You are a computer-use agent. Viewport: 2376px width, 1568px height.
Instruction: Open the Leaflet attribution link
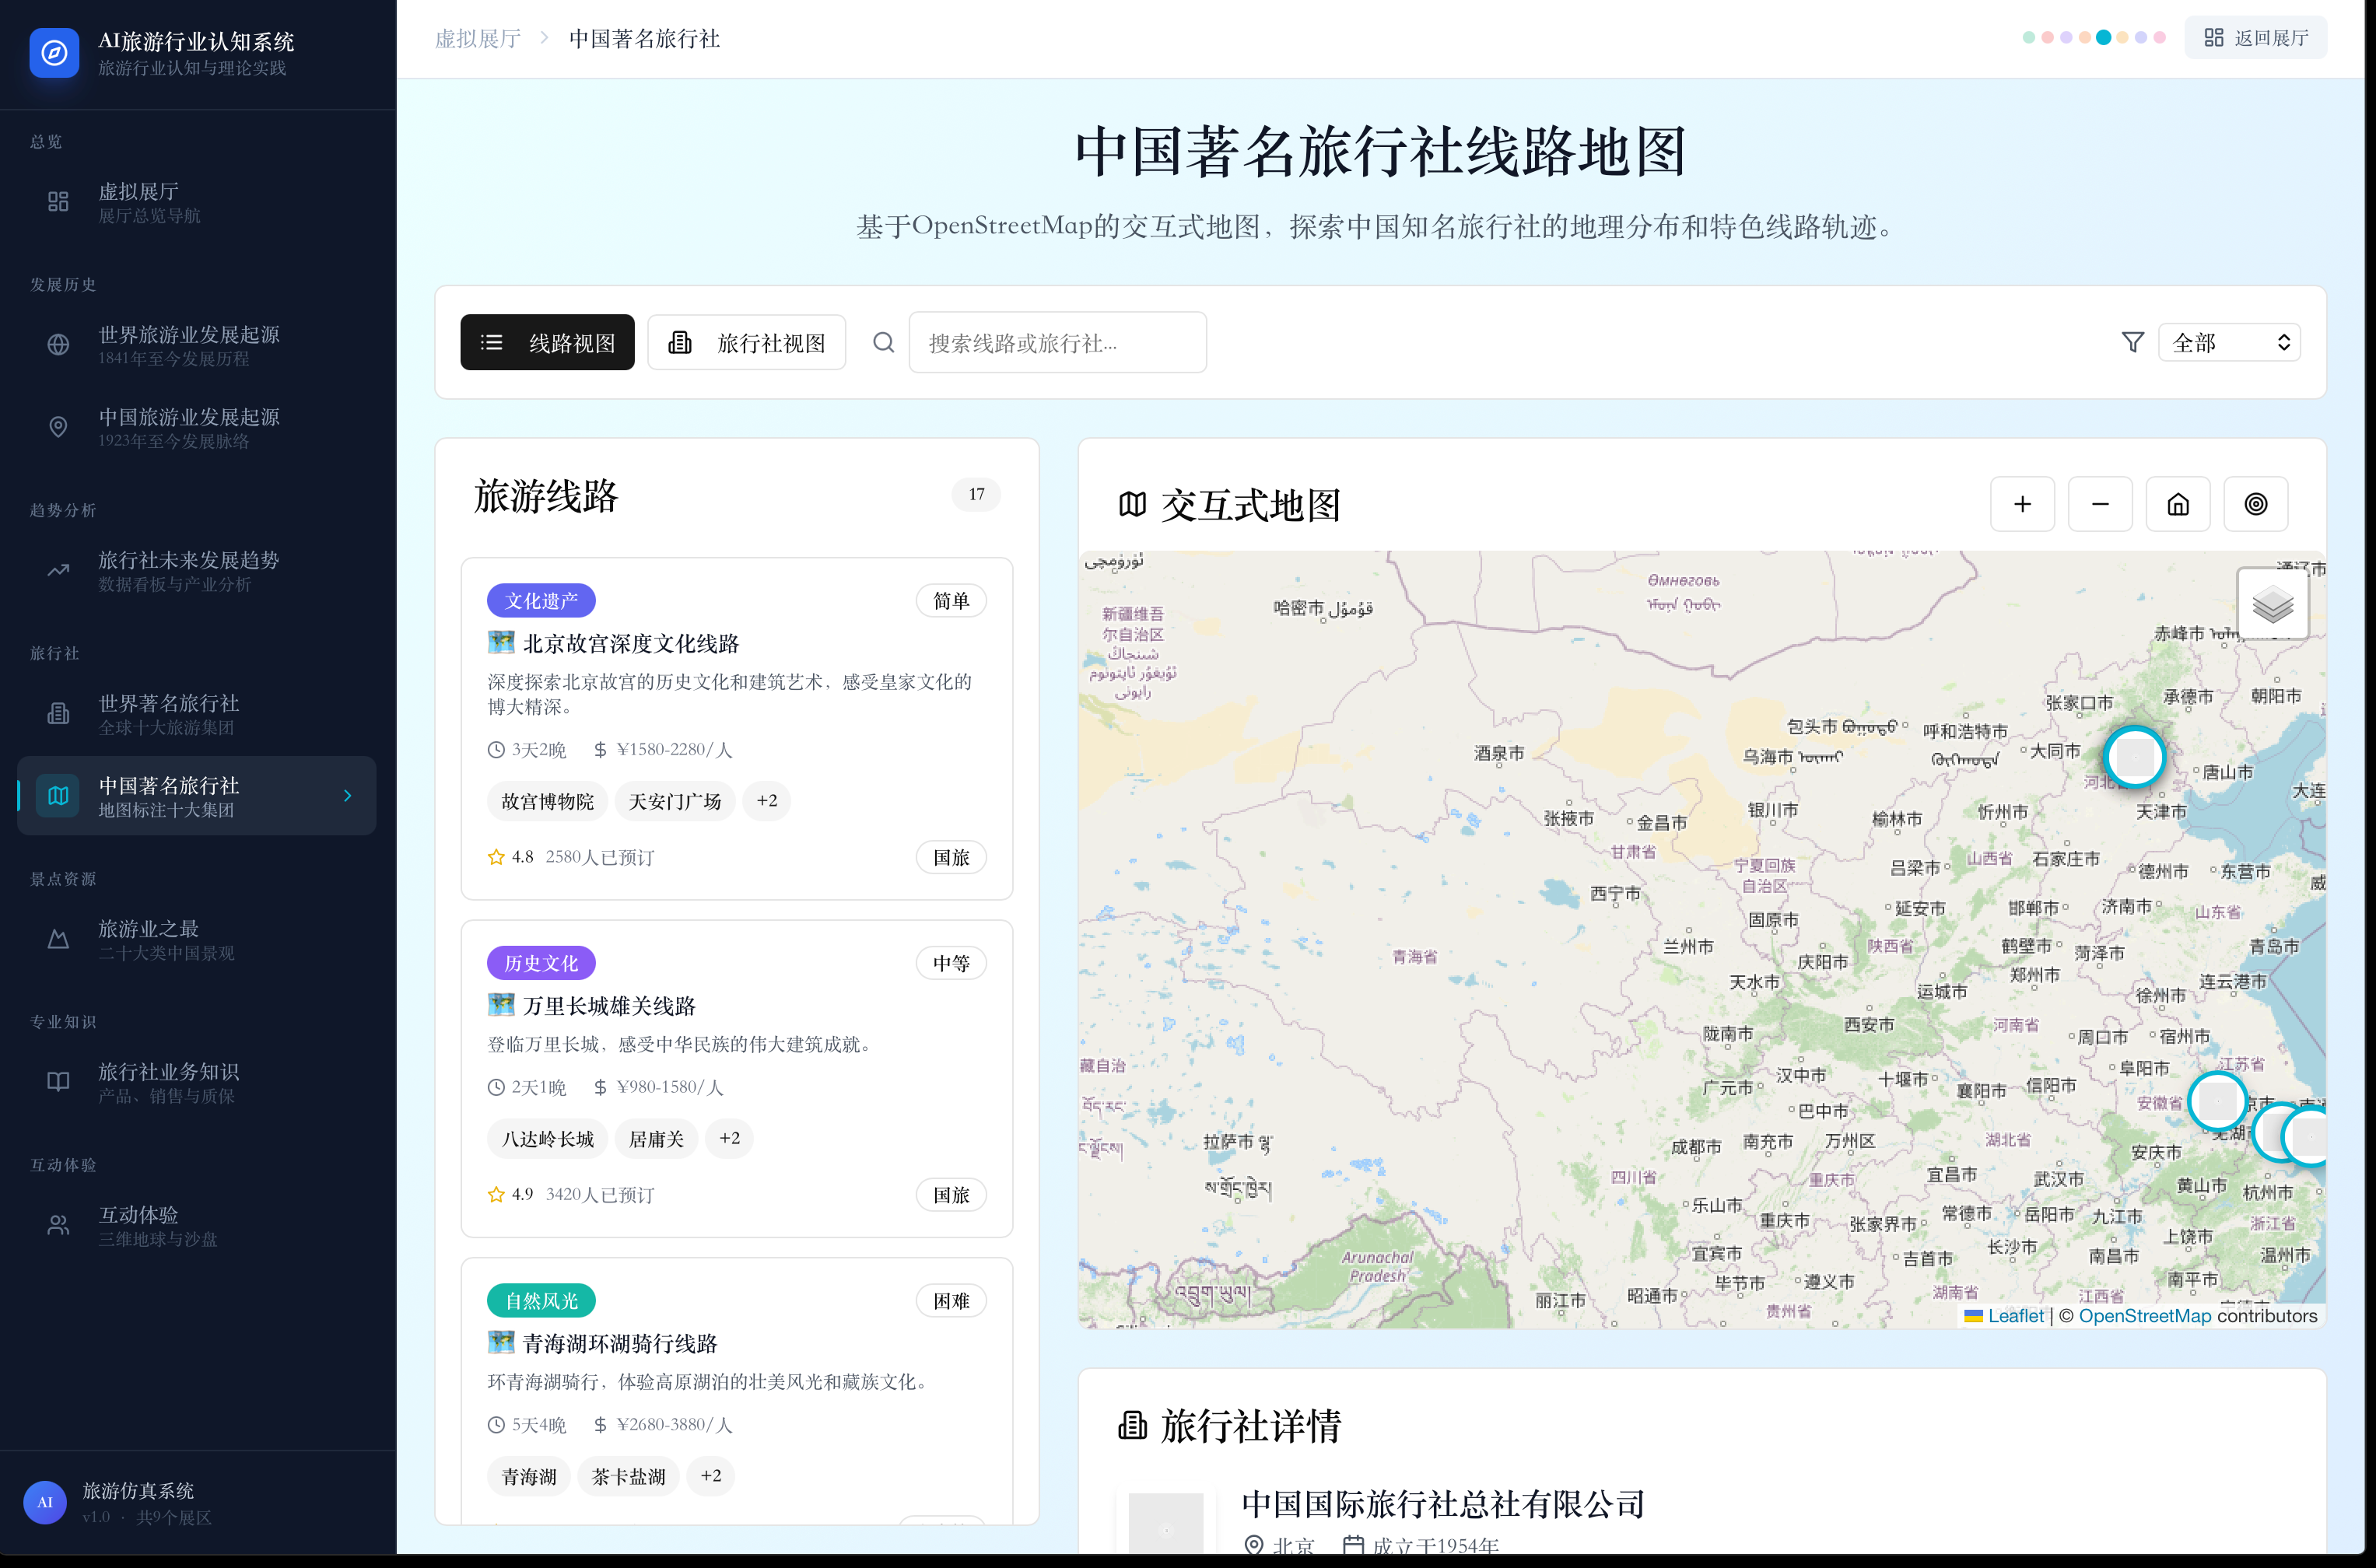(x=2014, y=1316)
